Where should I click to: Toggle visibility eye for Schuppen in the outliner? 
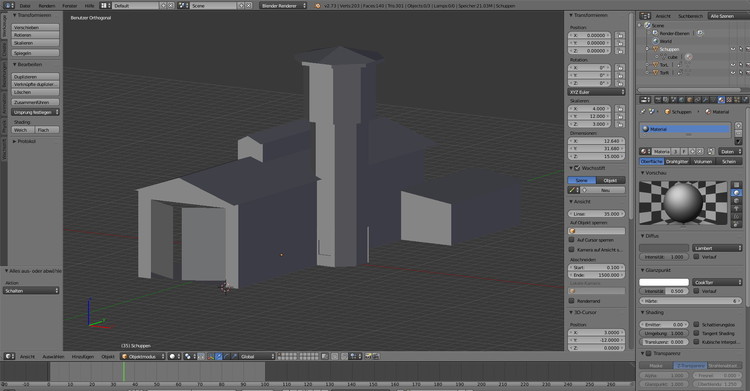(733, 49)
